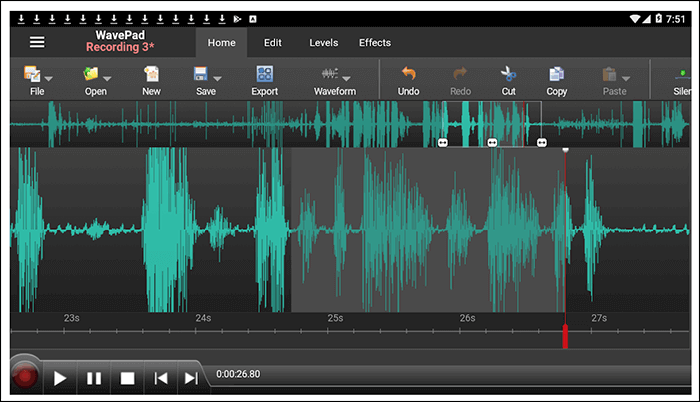Image resolution: width=700 pixels, height=402 pixels.
Task: Play the recording
Action: [60, 378]
